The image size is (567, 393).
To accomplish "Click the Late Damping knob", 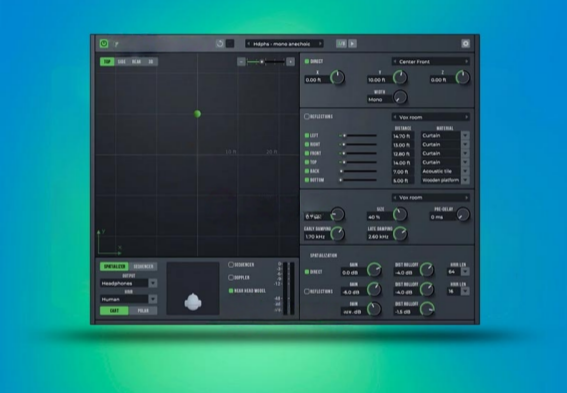I will (x=400, y=234).
